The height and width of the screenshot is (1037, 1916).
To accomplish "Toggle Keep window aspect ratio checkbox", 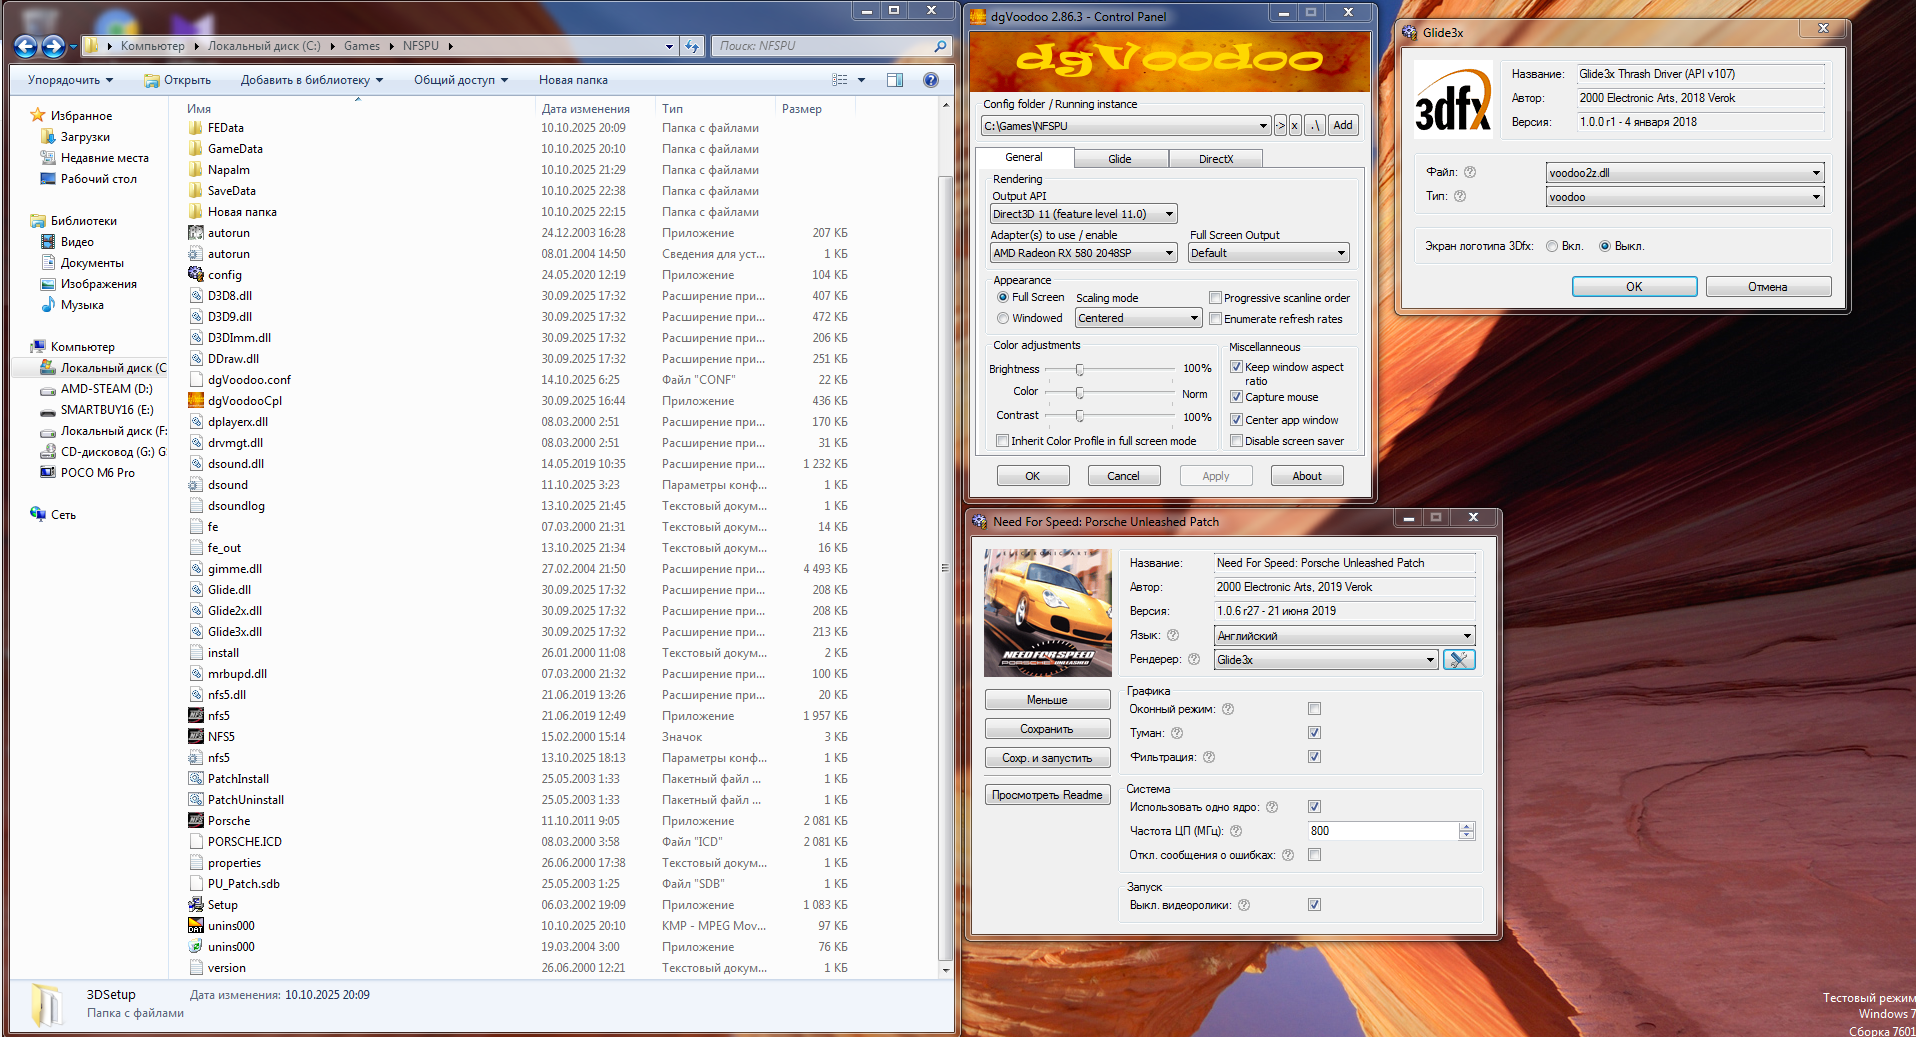I will 1236,367.
